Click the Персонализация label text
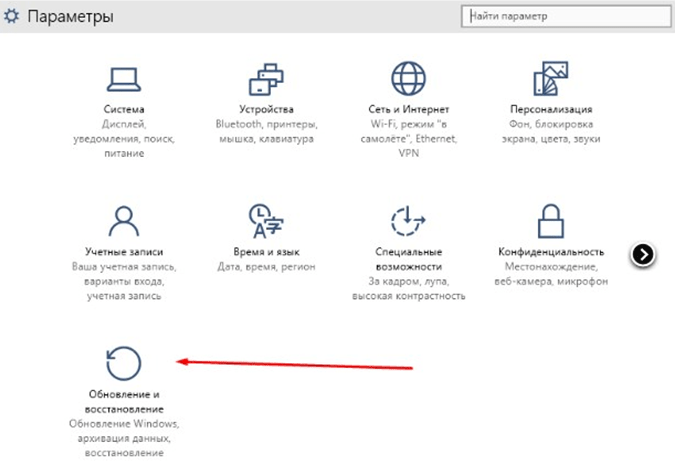675x469 pixels. pyautogui.click(x=551, y=109)
